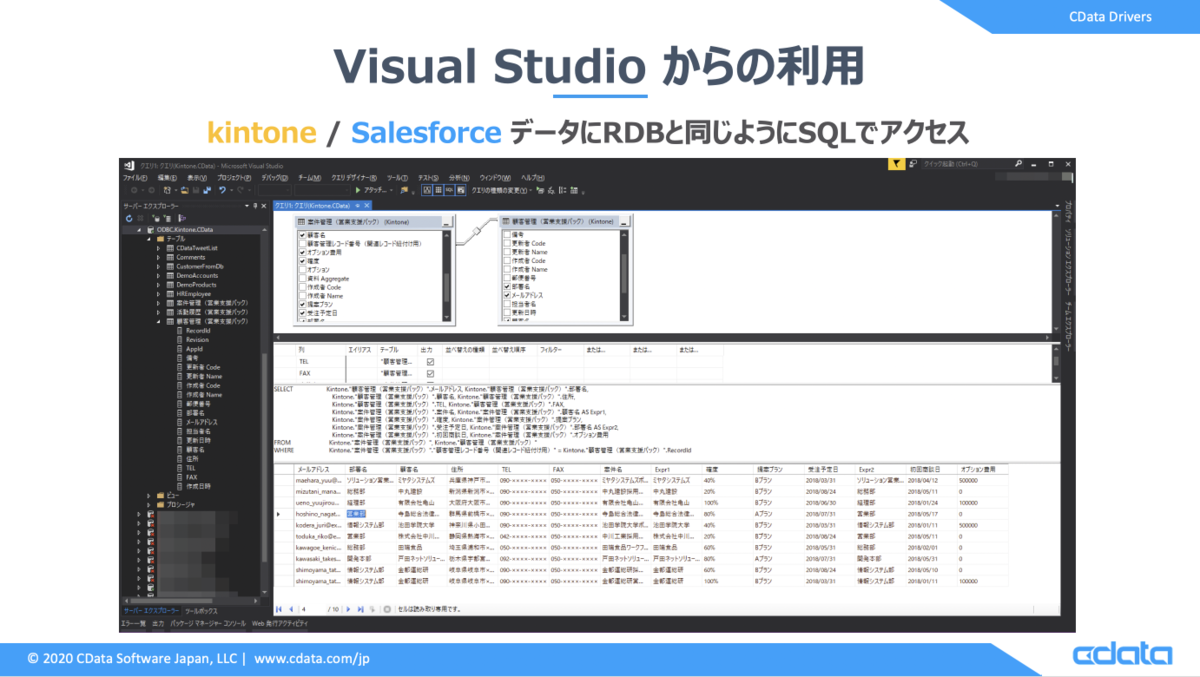Minimize the 案件管理 table box in diagram
Viewport: 1200px width, 677px height.
(446, 222)
